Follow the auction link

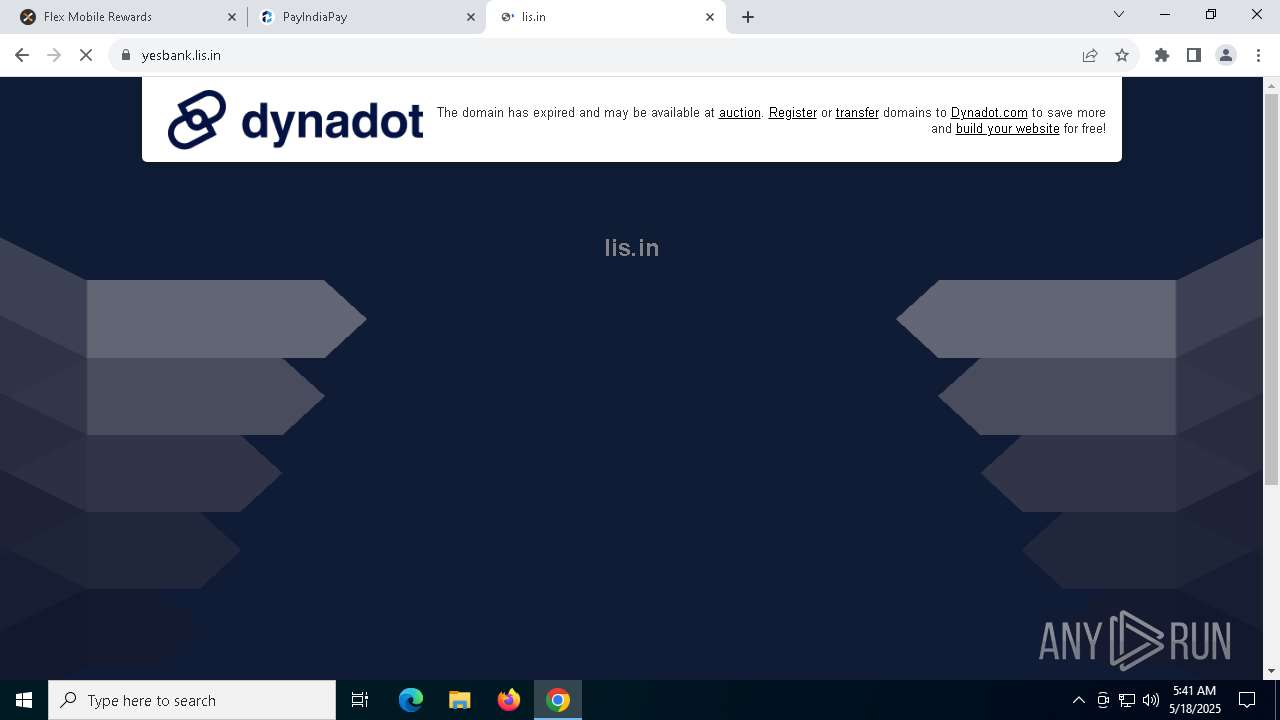[x=740, y=113]
